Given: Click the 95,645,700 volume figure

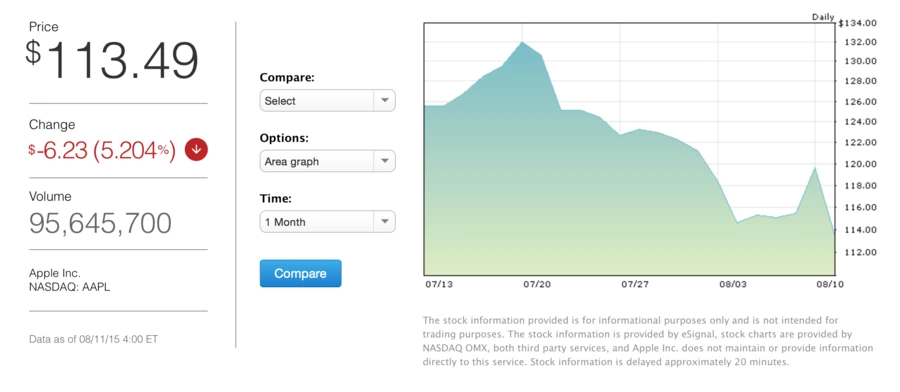Looking at the screenshot, I should pos(100,223).
